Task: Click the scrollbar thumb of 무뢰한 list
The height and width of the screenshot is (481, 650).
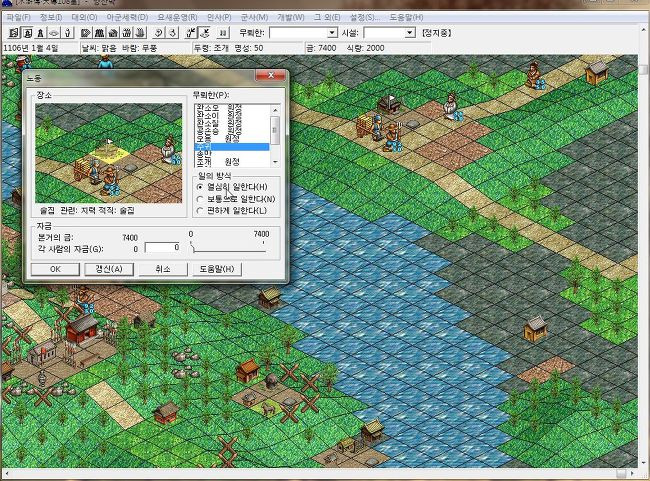Action: pyautogui.click(x=274, y=130)
